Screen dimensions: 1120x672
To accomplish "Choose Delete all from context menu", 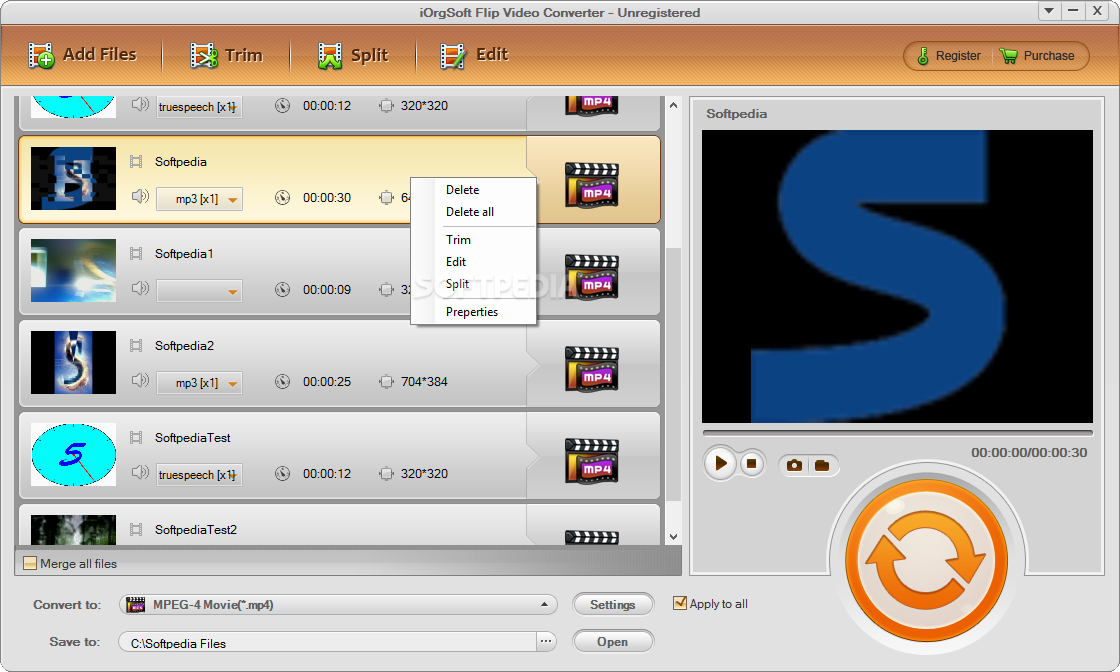I will 469,212.
